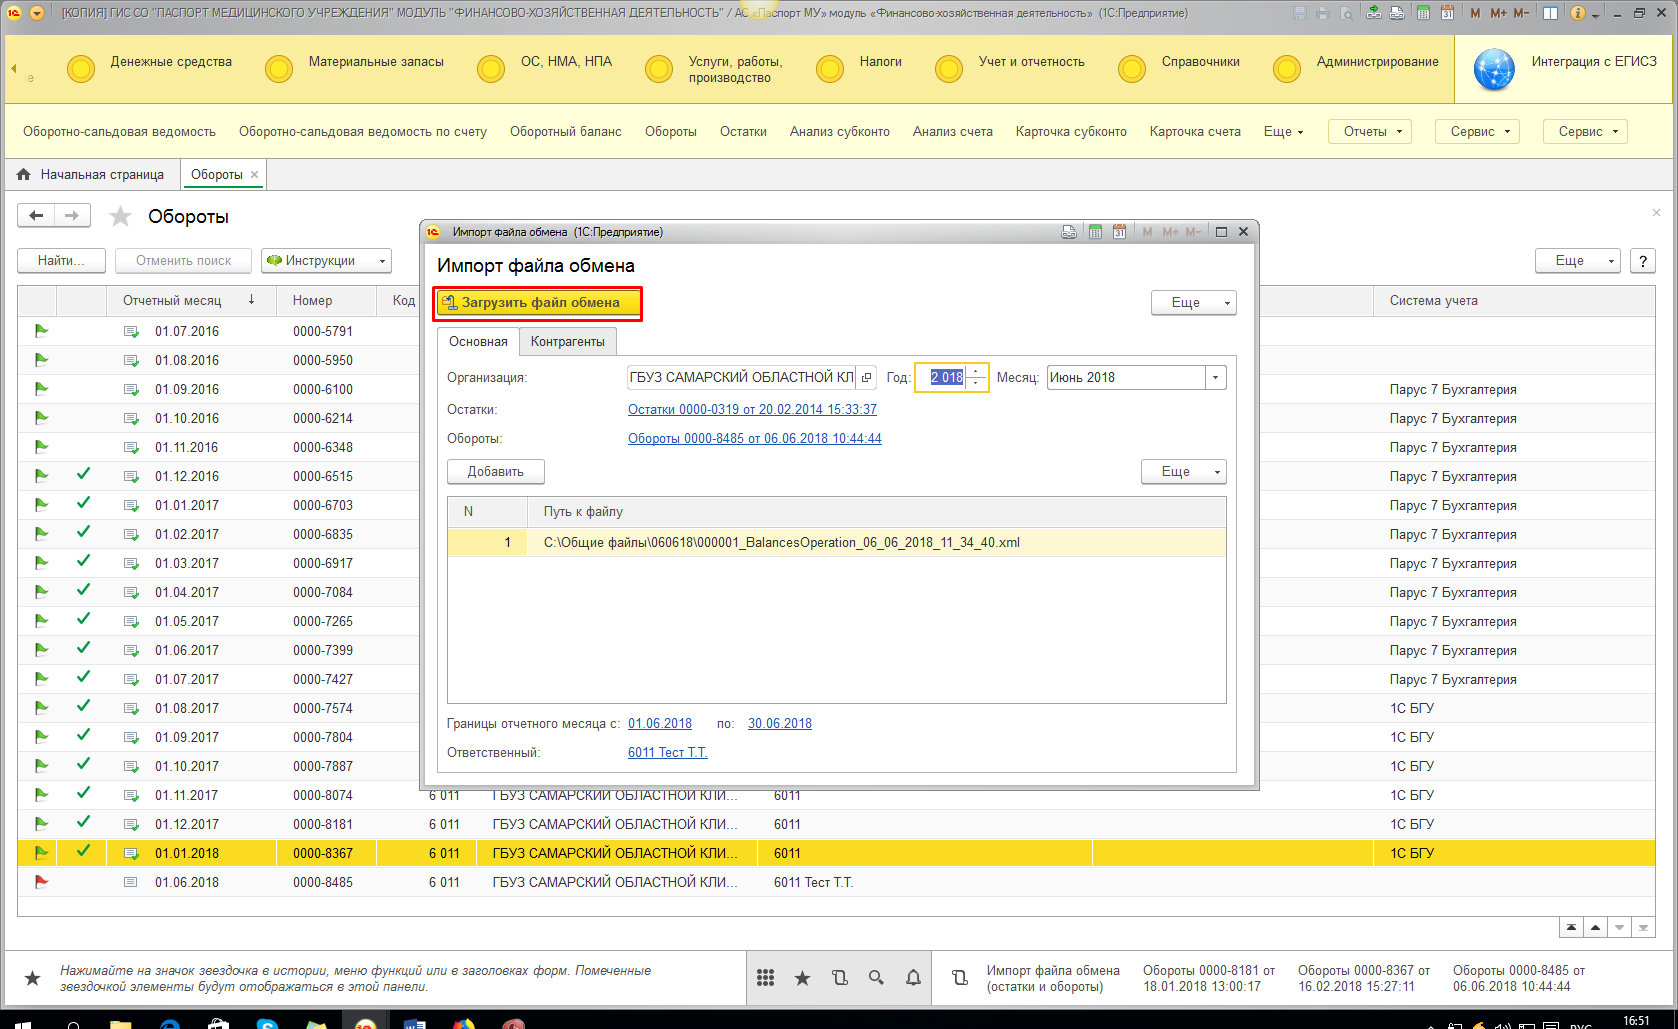The height and width of the screenshot is (1029, 1678).
Task: Open favorites star in the bottom panel
Action: (802, 977)
